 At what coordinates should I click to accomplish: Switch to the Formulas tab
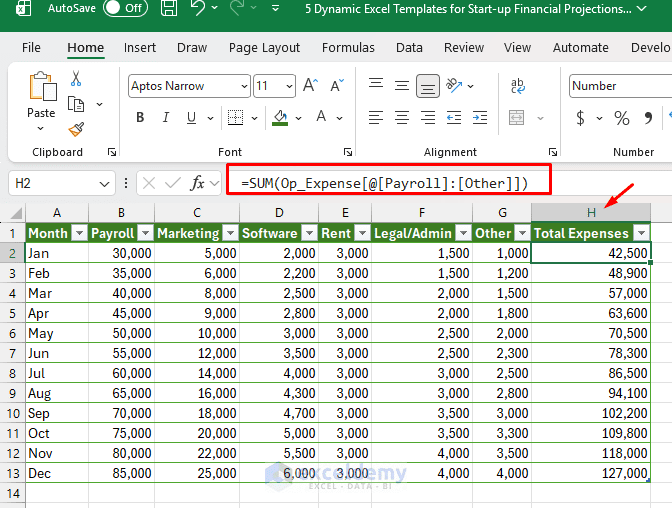pyautogui.click(x=348, y=48)
